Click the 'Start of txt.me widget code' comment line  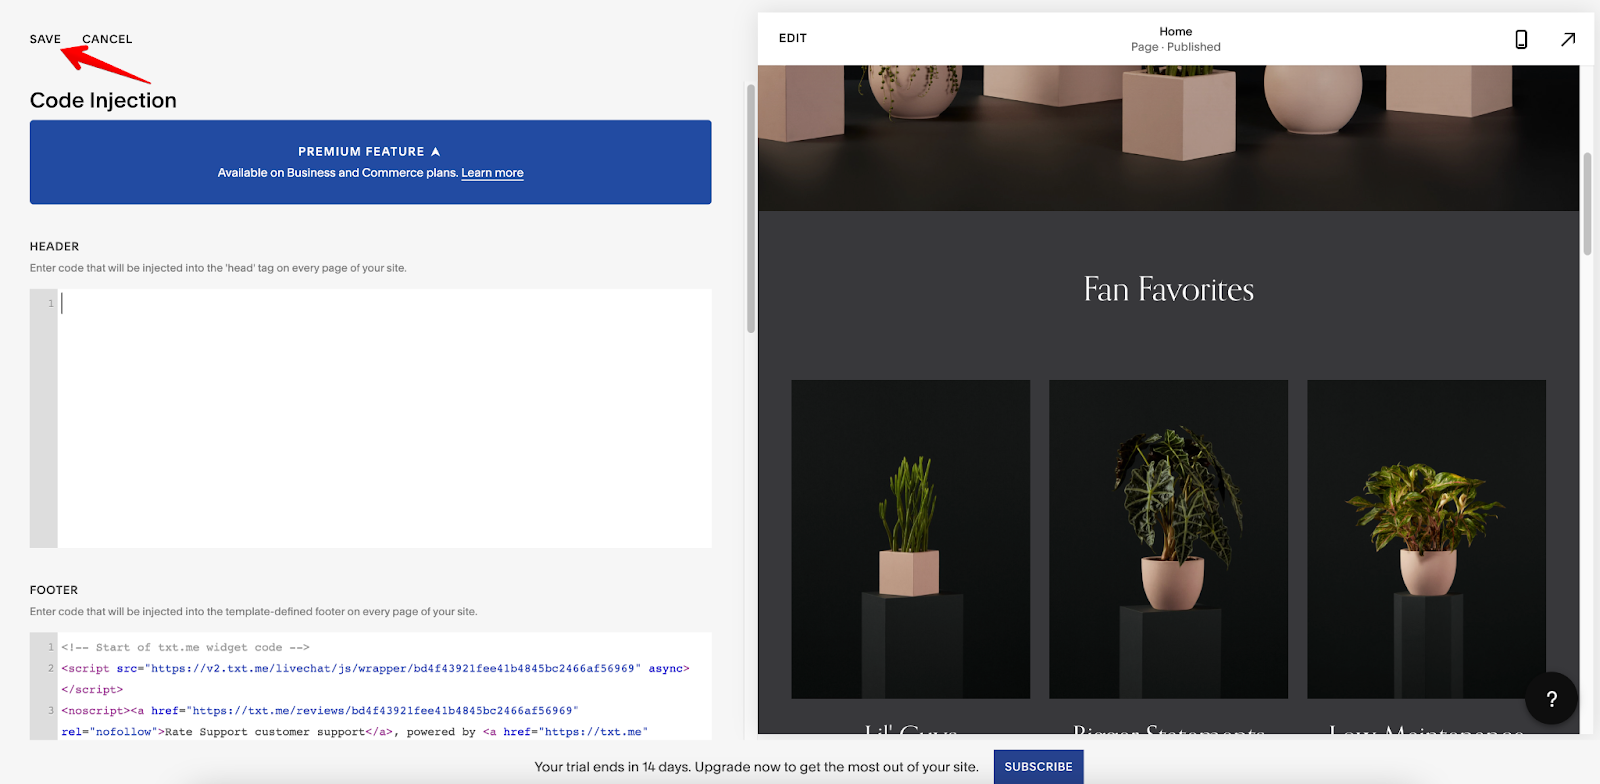[x=185, y=647]
